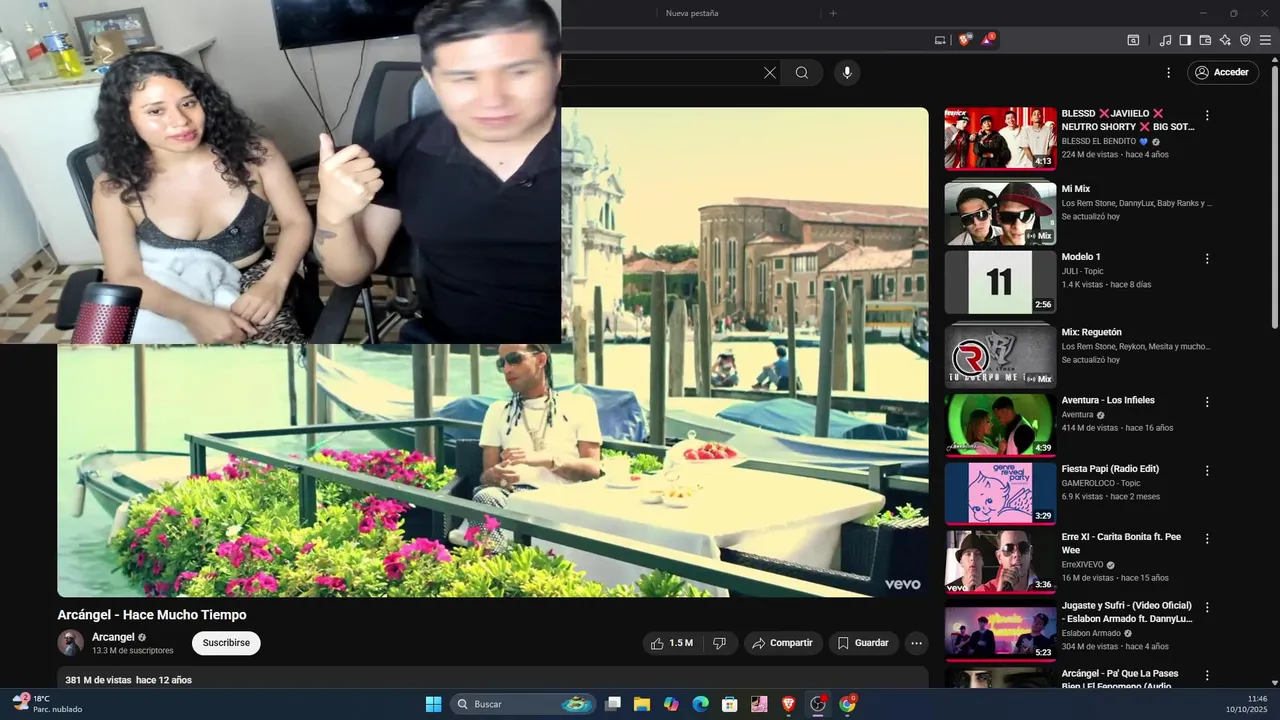Screen dimensions: 1280x720
Task: Open Brave browser from the taskbar
Action: coord(789,704)
